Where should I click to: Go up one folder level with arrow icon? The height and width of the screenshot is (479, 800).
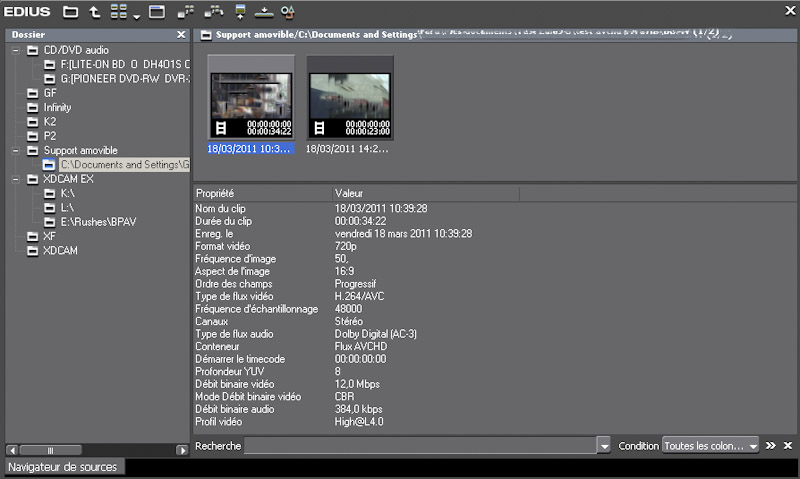(x=94, y=12)
